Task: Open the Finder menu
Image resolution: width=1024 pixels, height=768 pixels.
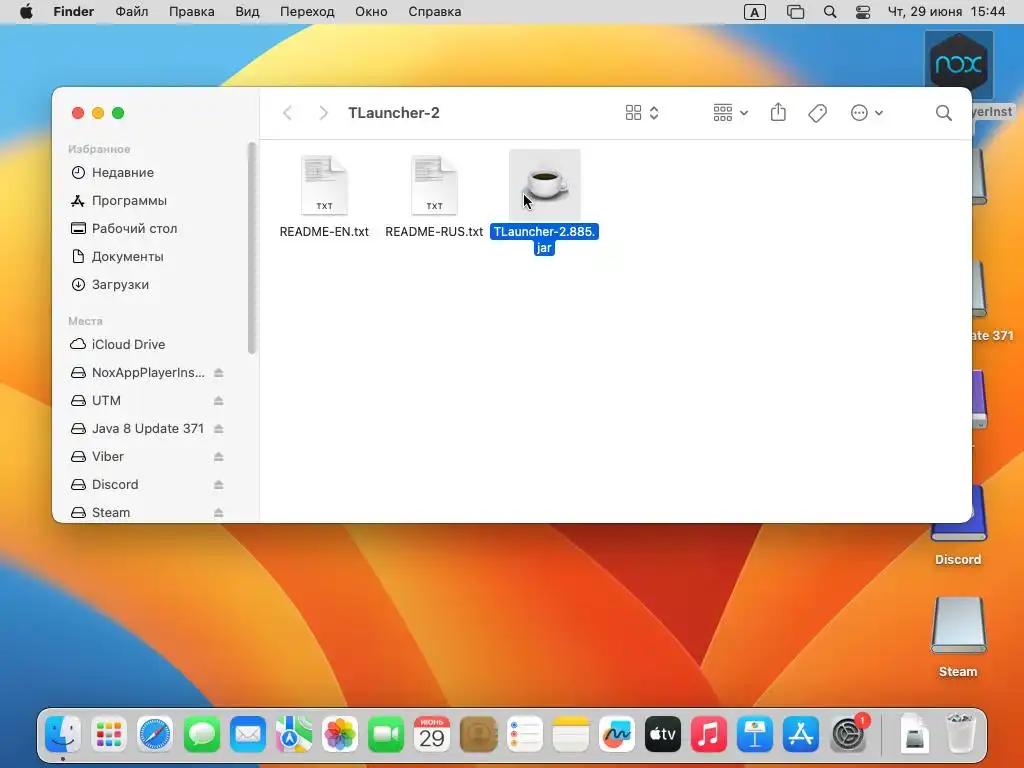Action: tap(74, 12)
